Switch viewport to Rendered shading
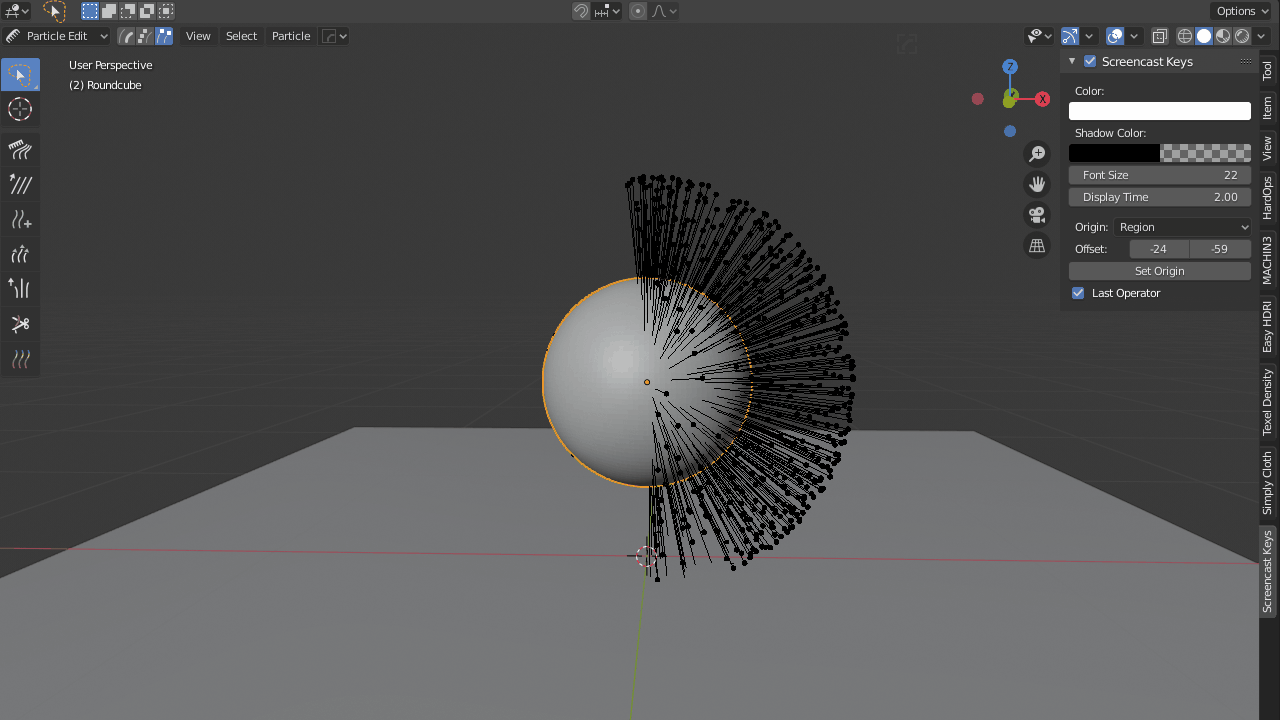 1240,36
